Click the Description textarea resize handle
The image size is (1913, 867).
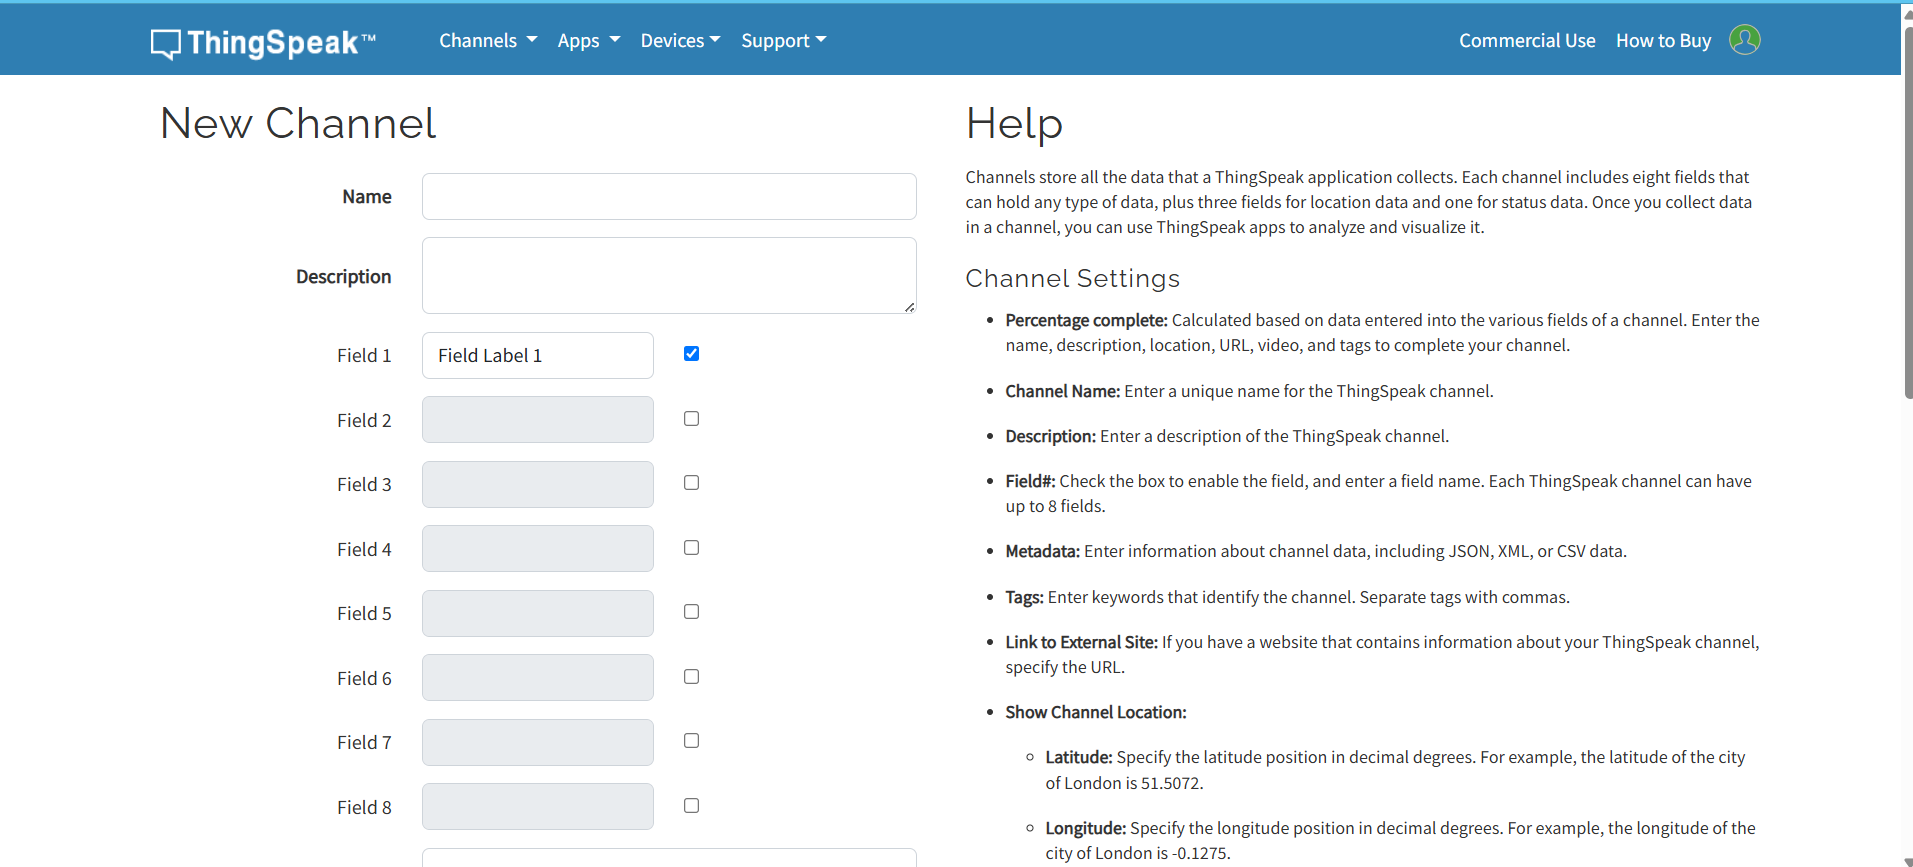coord(909,307)
